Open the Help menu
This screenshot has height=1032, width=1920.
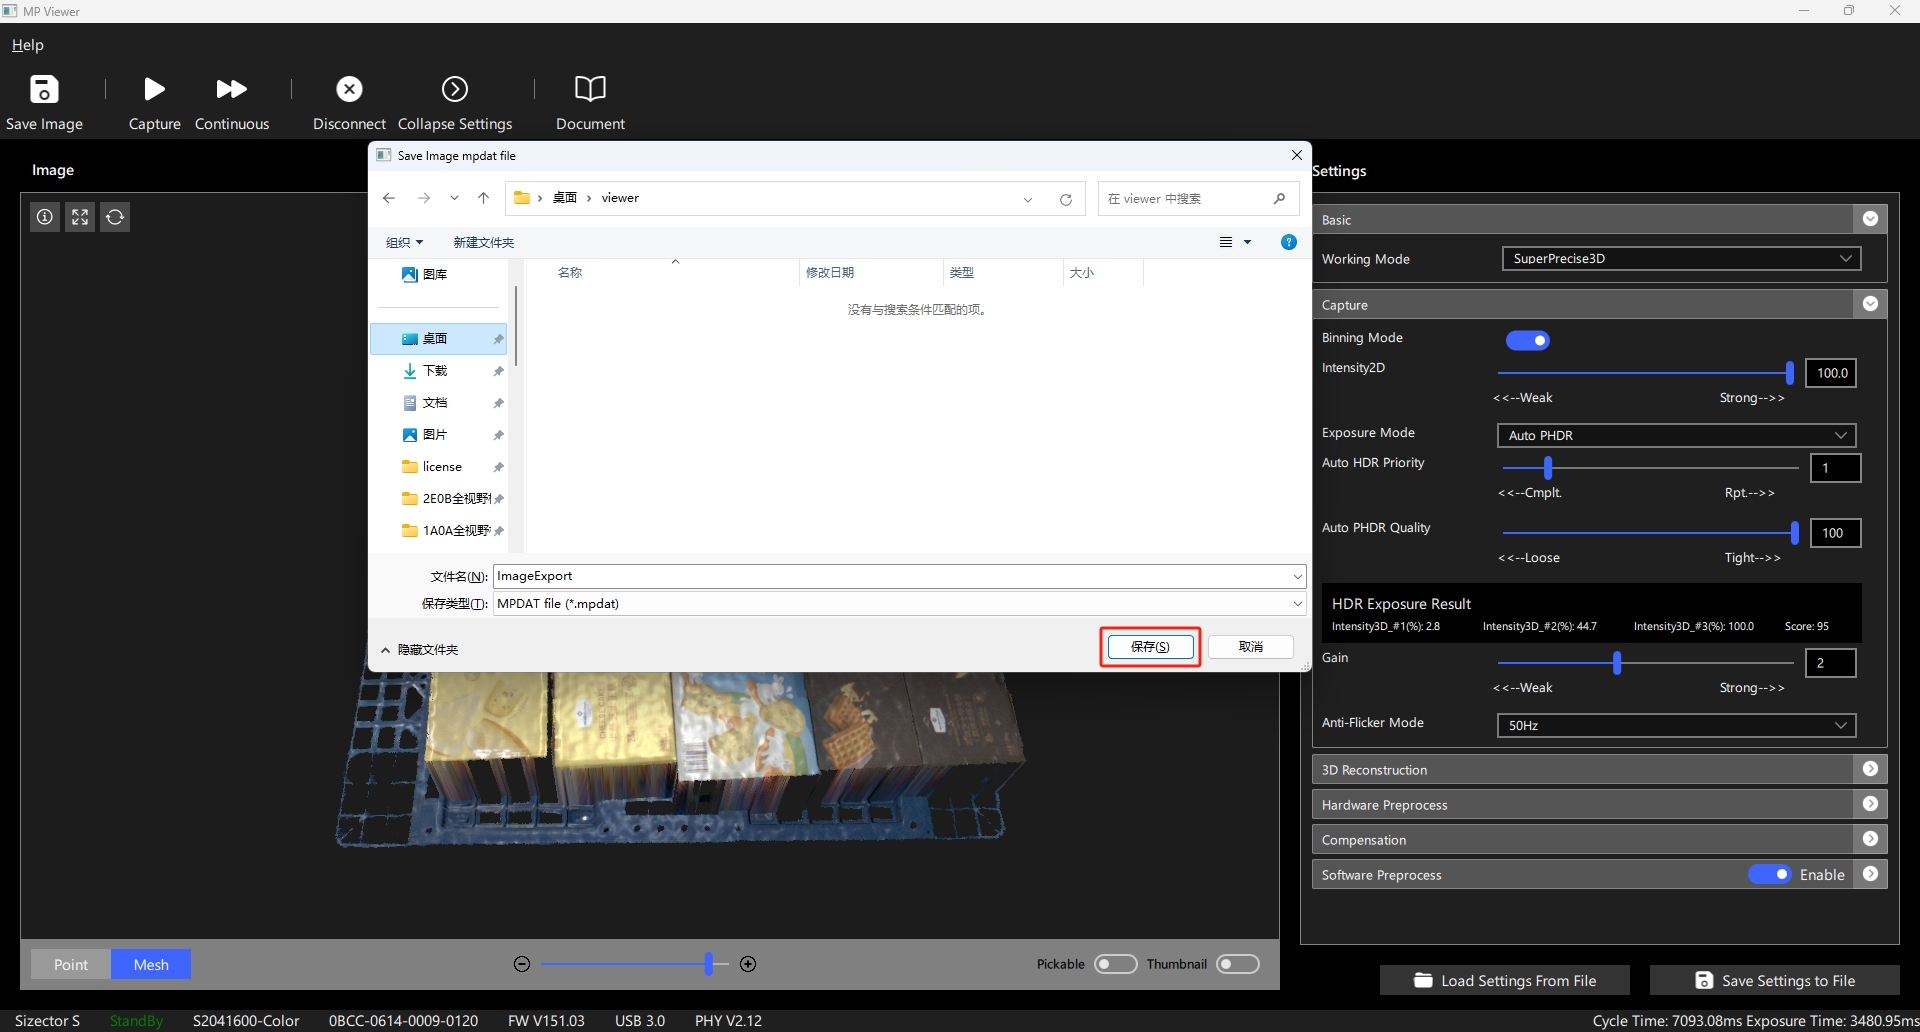28,45
